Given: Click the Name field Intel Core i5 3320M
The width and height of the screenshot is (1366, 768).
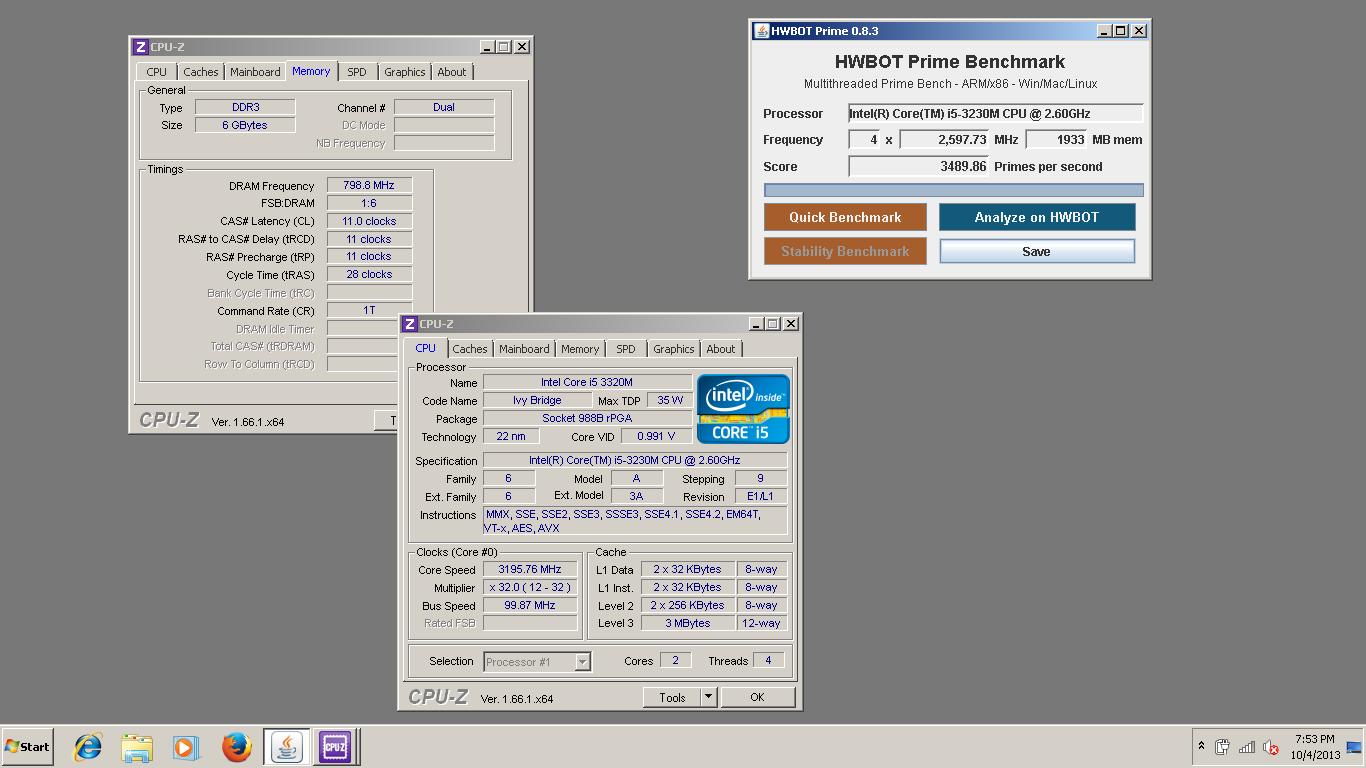Looking at the screenshot, I should (x=587, y=382).
